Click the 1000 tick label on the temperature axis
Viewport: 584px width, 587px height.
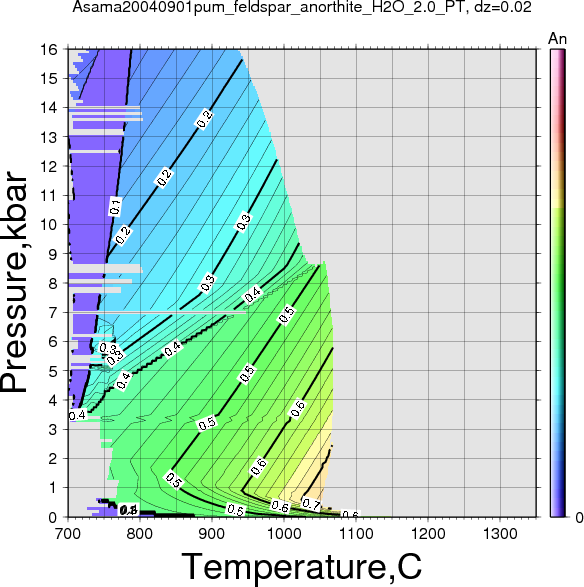[x=284, y=533]
